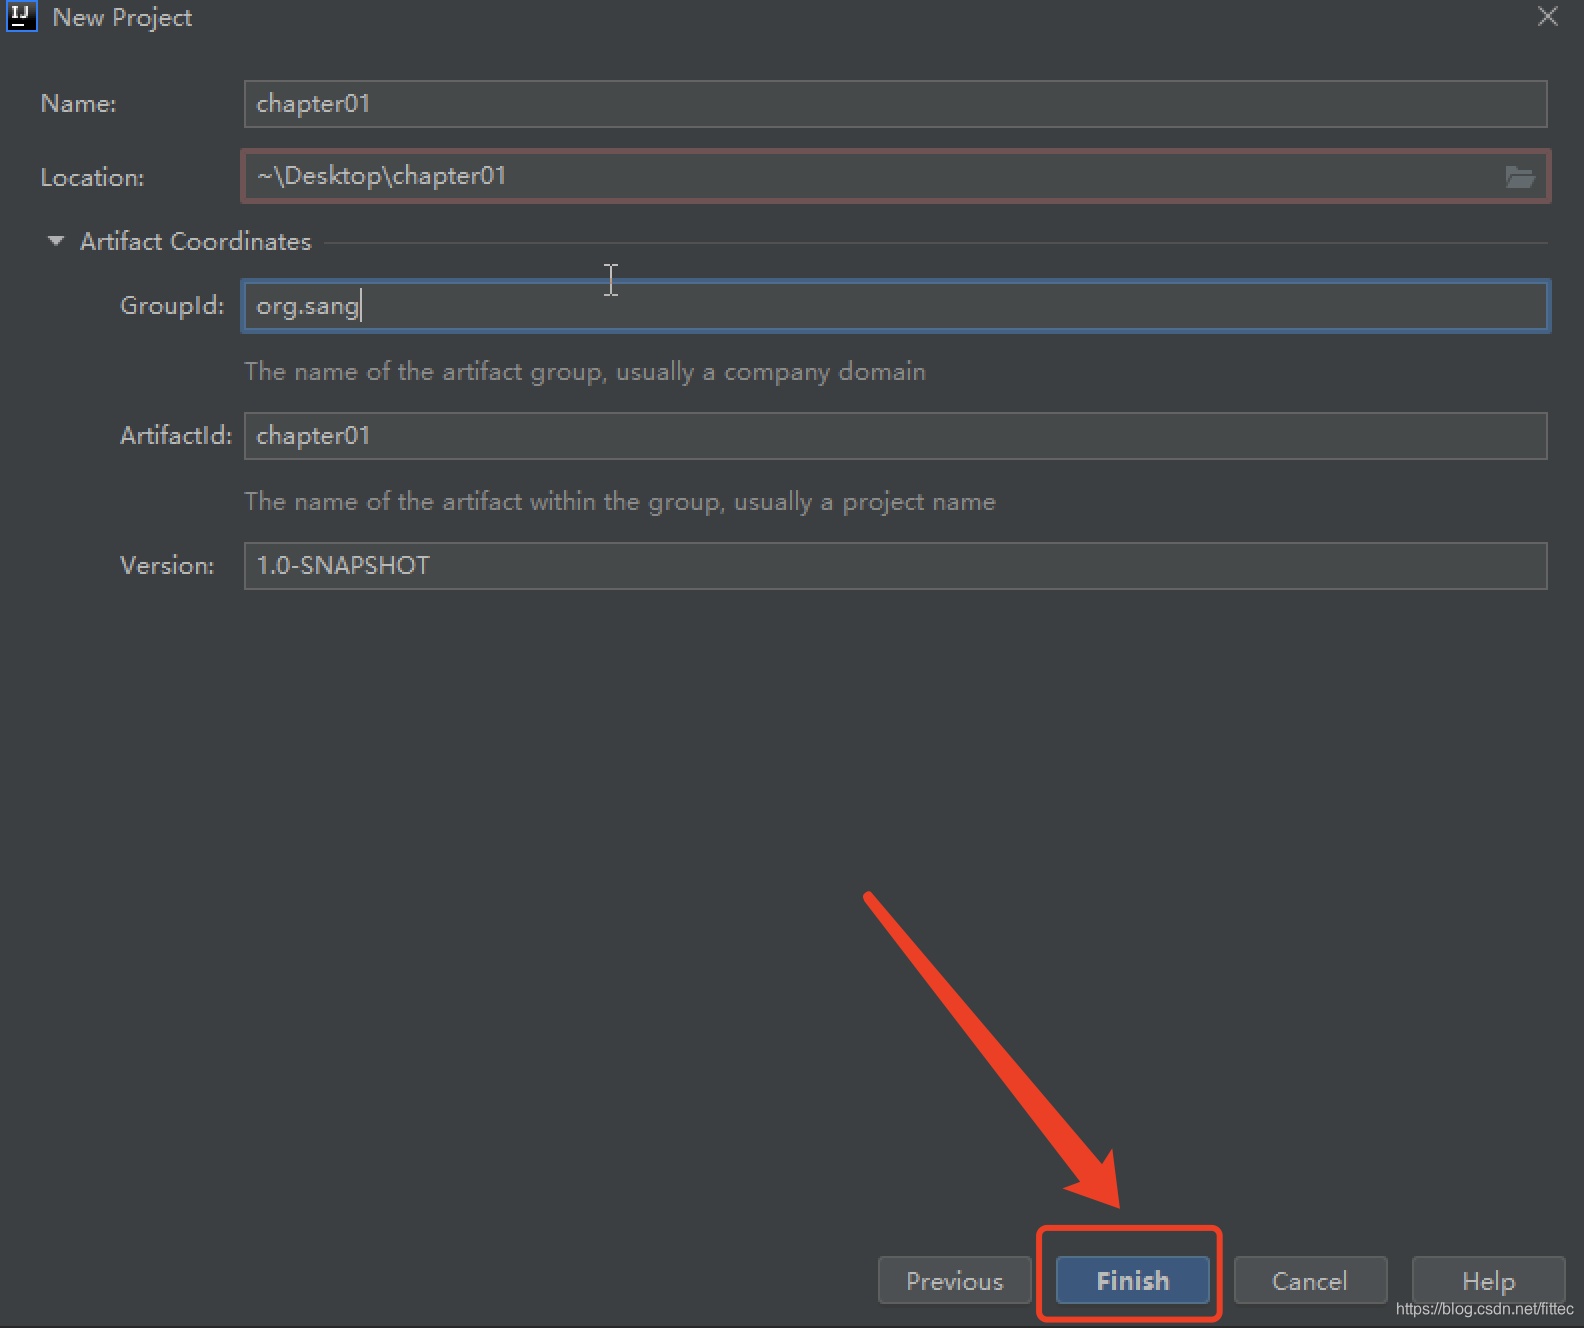This screenshot has width=1584, height=1328.
Task: Click the New Project title text
Action: pos(122,18)
